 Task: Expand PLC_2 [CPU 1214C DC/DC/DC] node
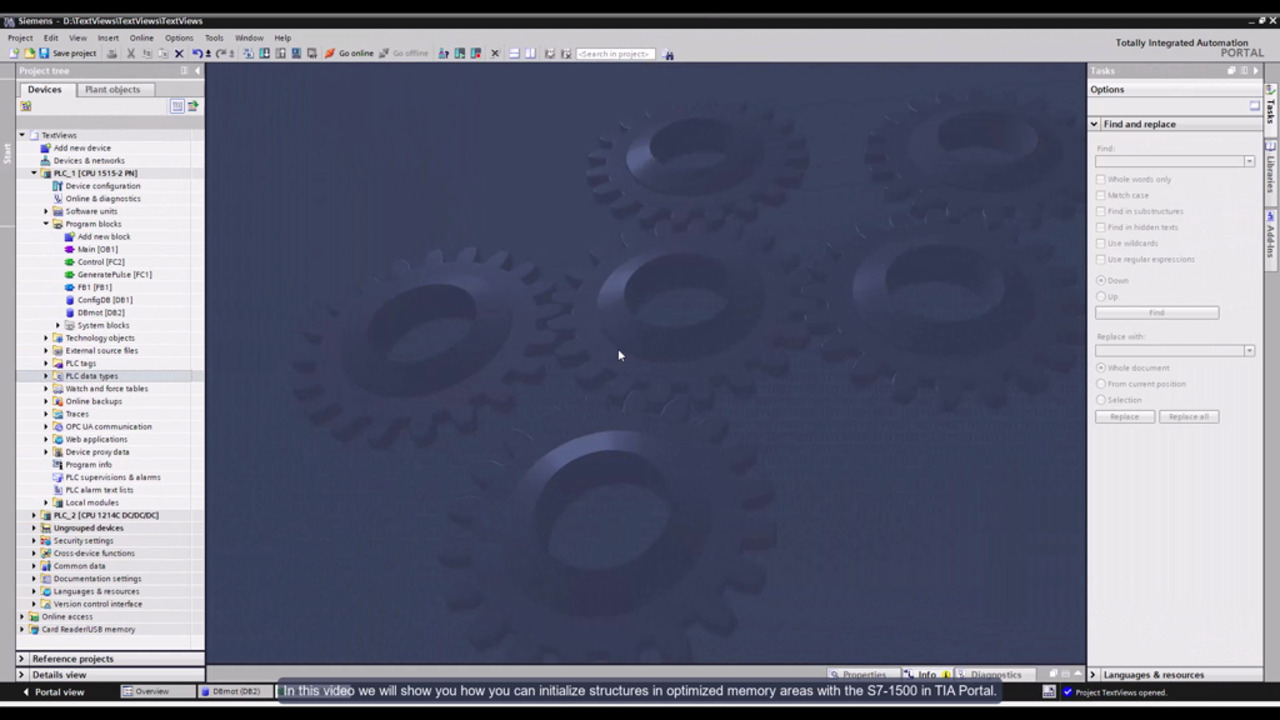(34, 515)
